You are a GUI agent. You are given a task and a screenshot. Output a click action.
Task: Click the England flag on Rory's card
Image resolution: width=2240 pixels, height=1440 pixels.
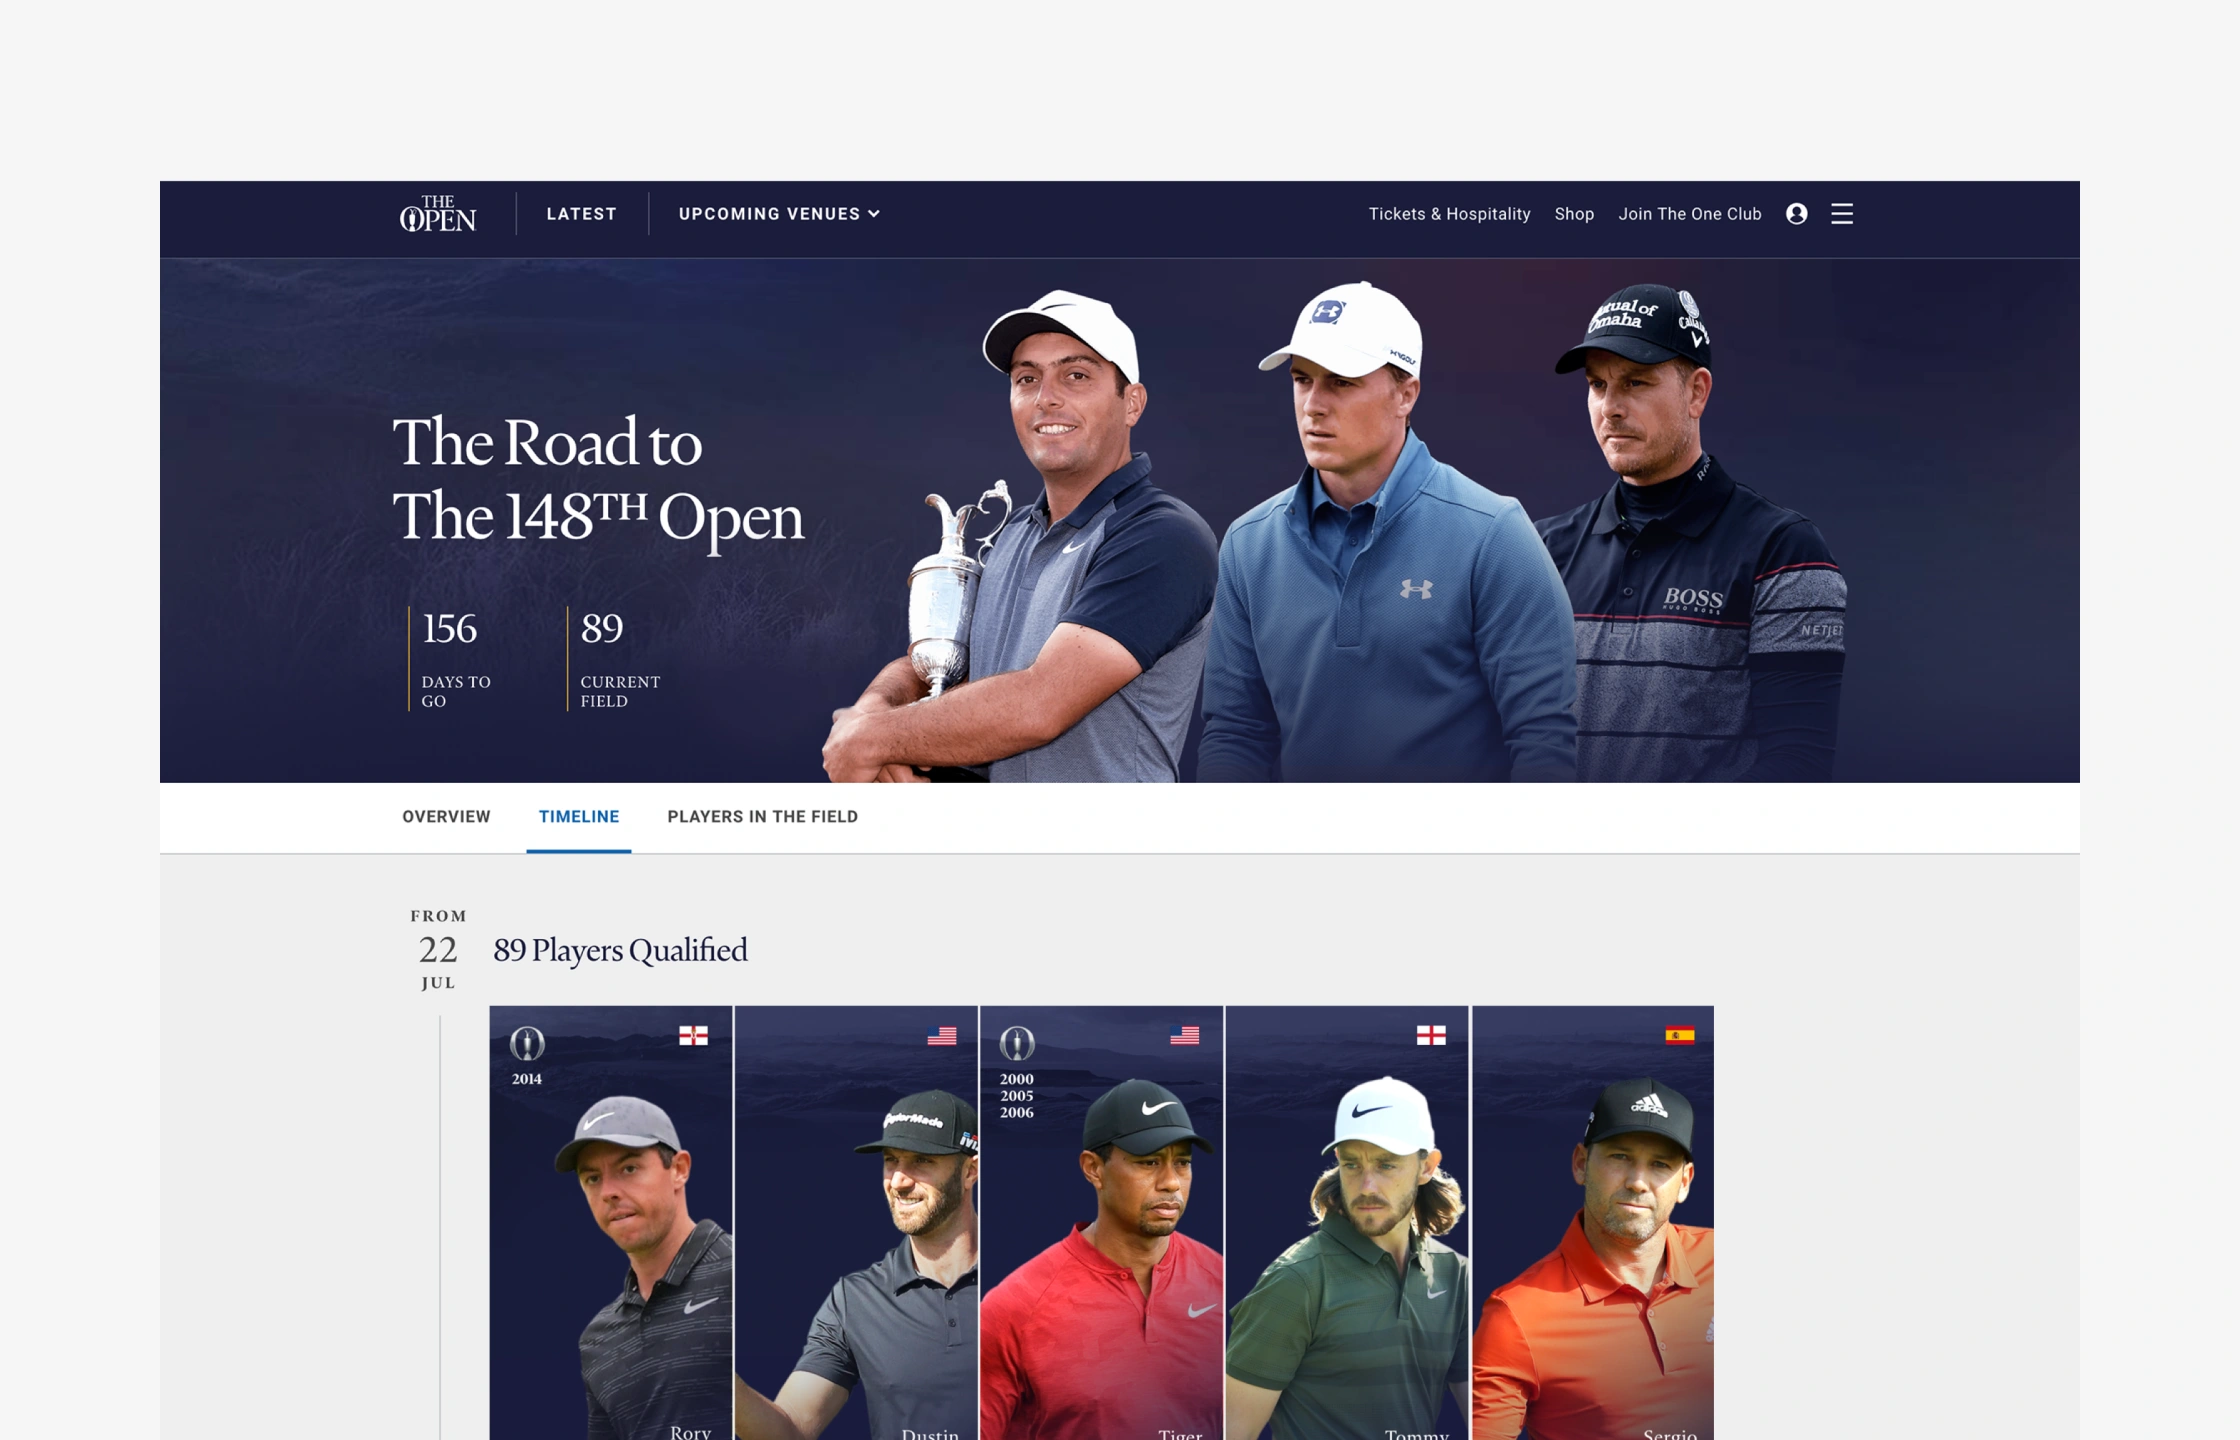point(693,1035)
